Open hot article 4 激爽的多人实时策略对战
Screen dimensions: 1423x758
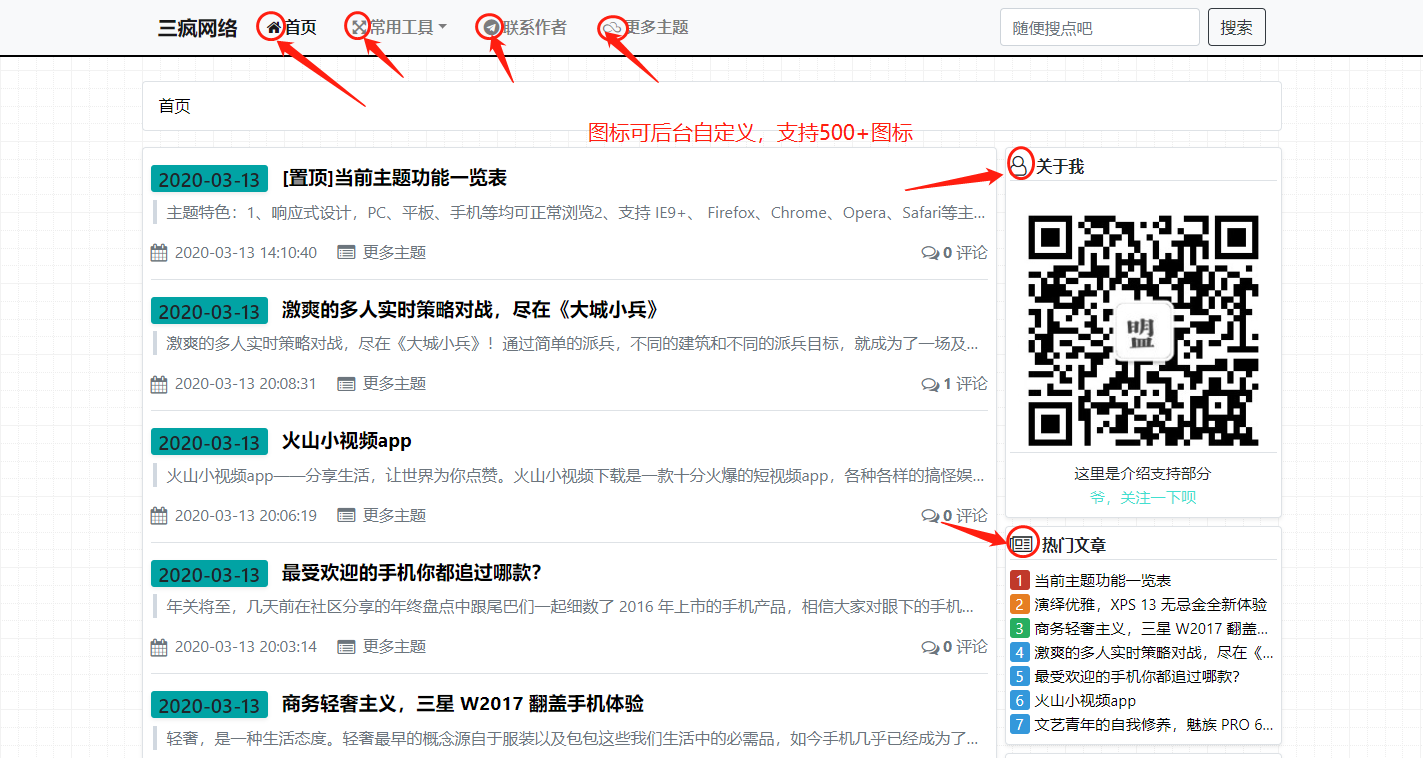pyautogui.click(x=1154, y=652)
